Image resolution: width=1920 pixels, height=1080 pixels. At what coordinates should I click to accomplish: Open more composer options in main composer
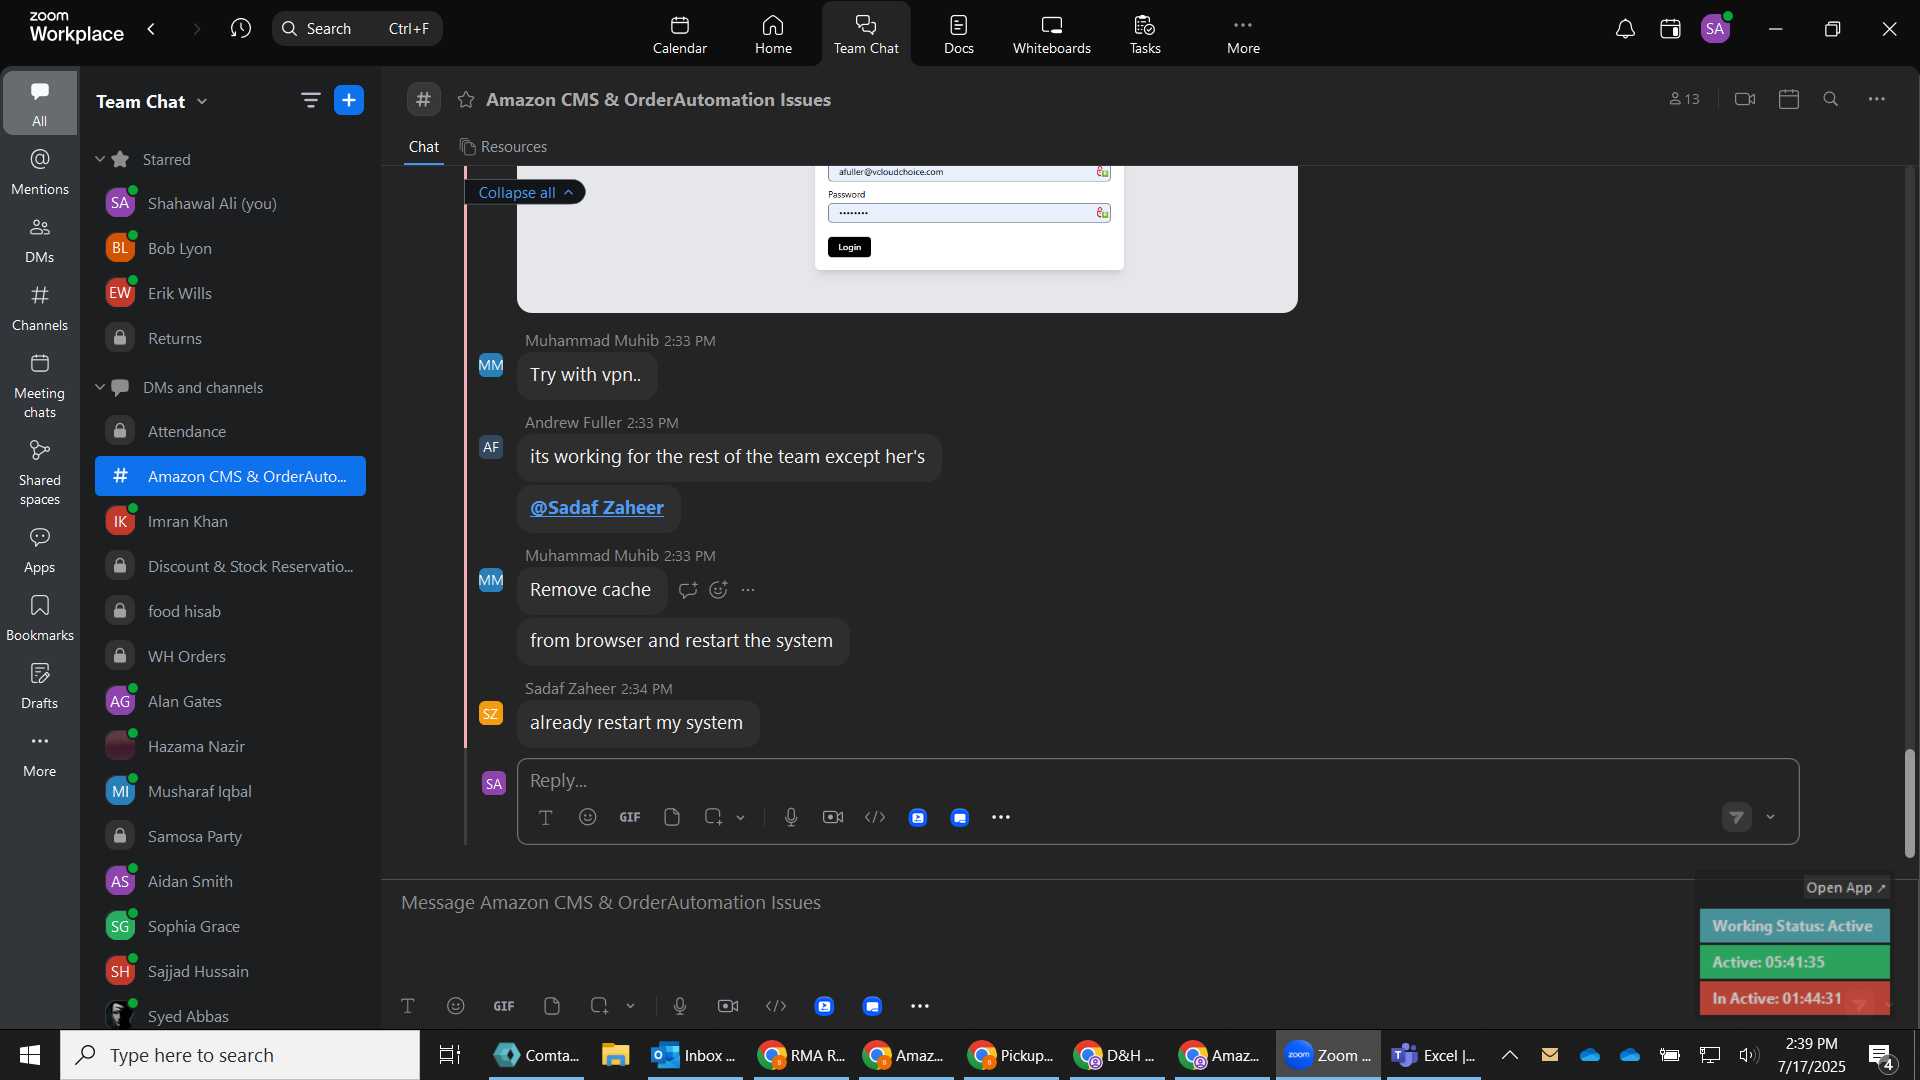click(x=920, y=1006)
